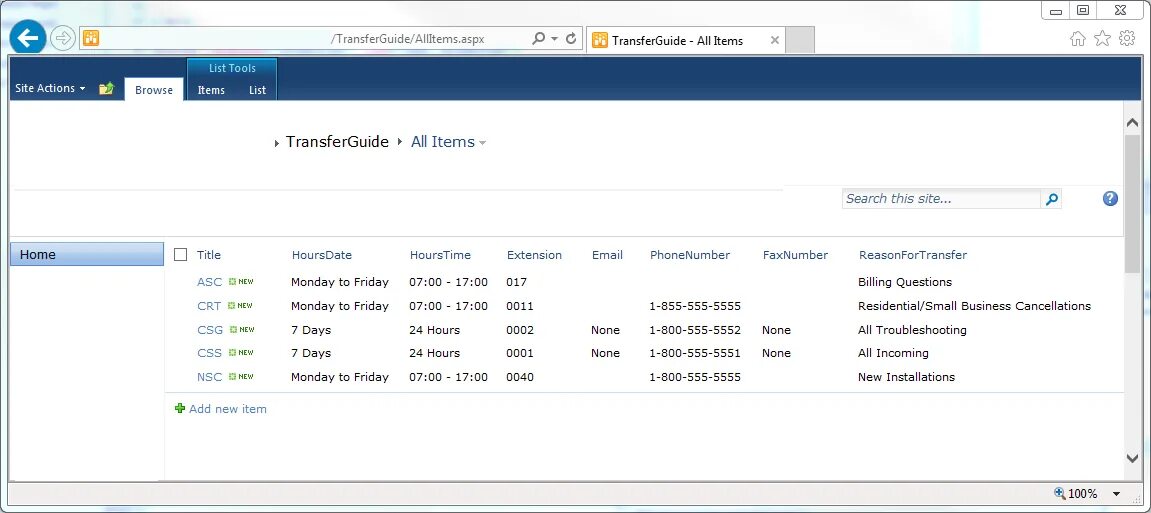This screenshot has width=1151, height=513.
Task: Open the Items ribbon tab
Action: click(x=211, y=90)
